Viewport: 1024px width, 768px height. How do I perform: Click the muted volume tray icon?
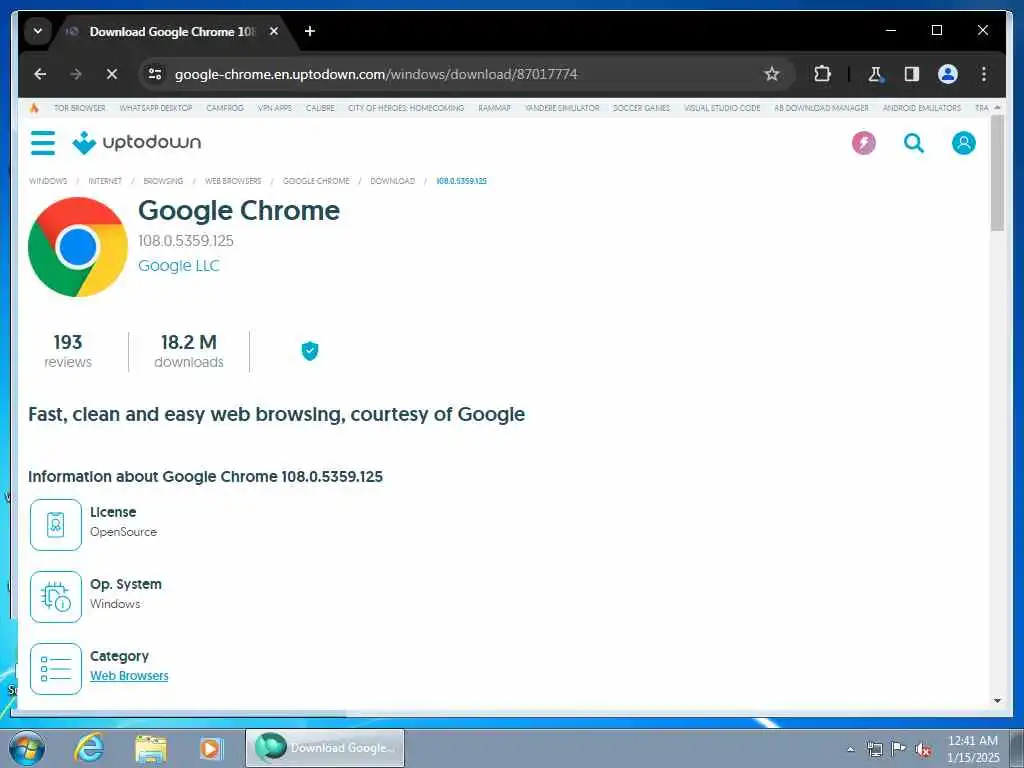click(923, 749)
